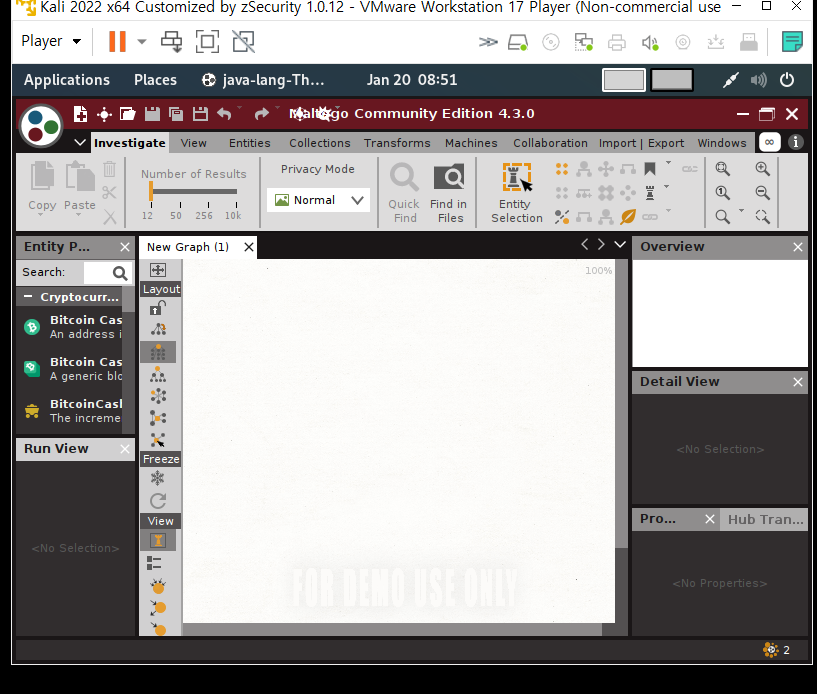817x694 pixels.
Task: Activate the Entity Selection tool
Action: 517,192
